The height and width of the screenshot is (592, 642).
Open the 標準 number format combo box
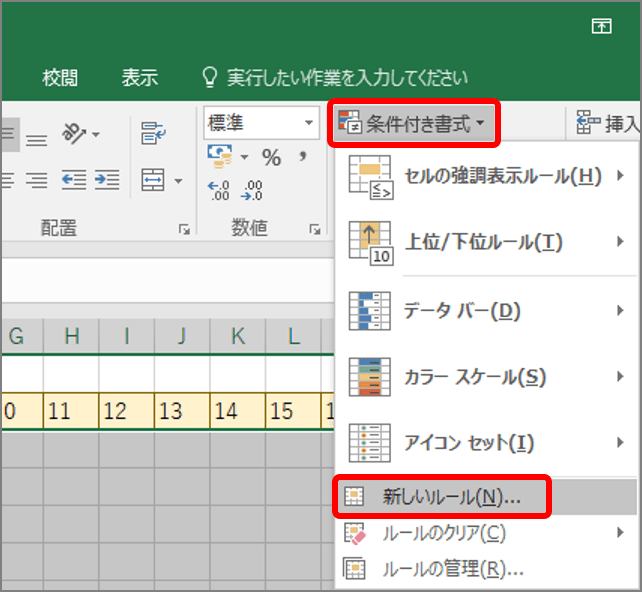click(x=262, y=122)
